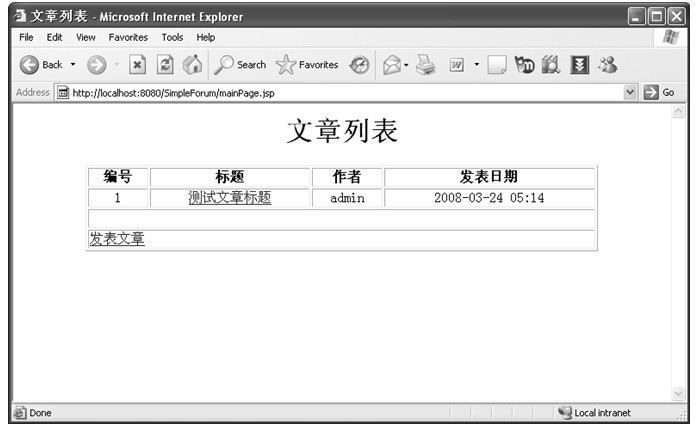
Task: Click the IE title bar document icon
Action: coord(20,16)
